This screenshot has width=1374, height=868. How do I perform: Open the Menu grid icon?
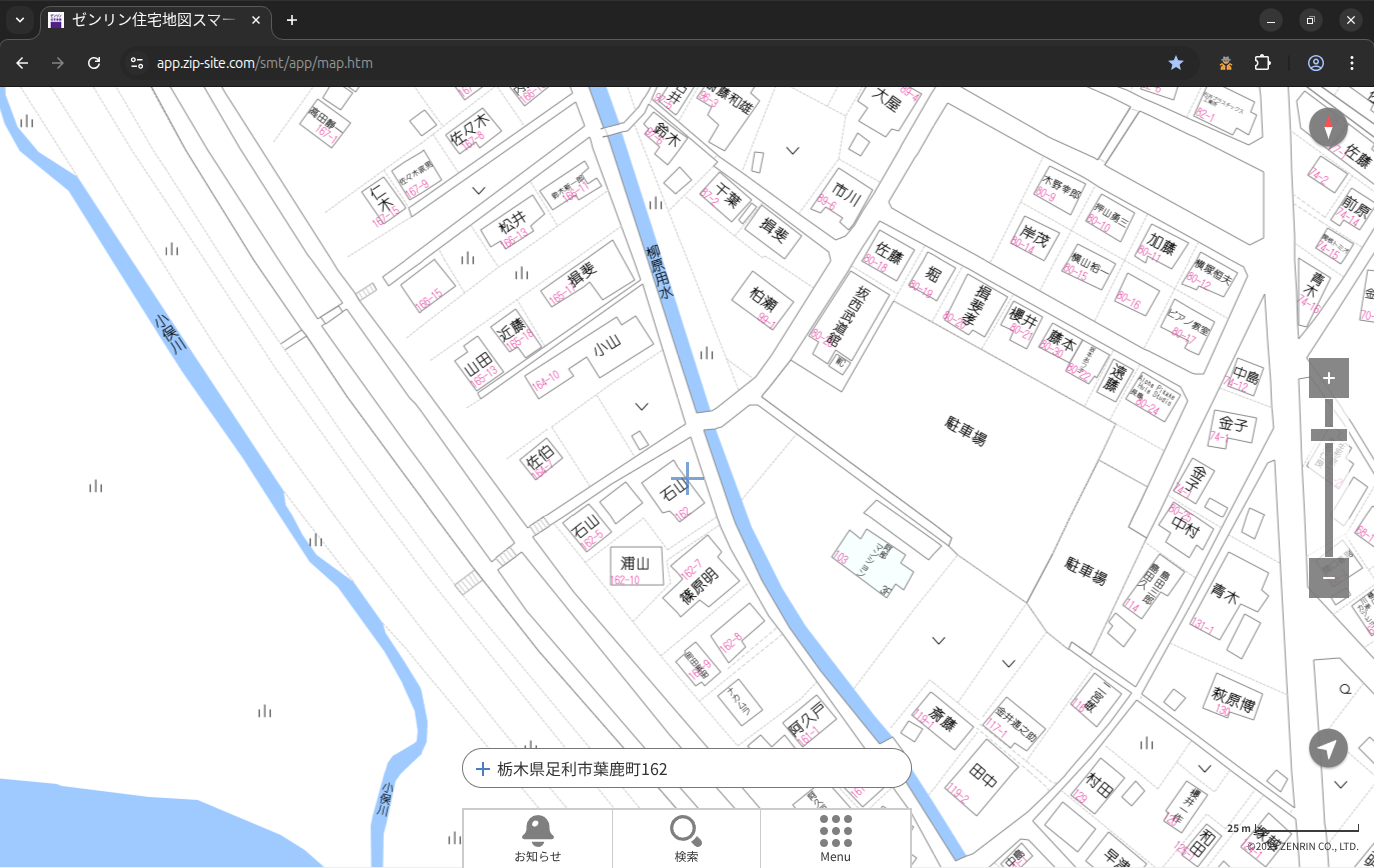tap(835, 838)
